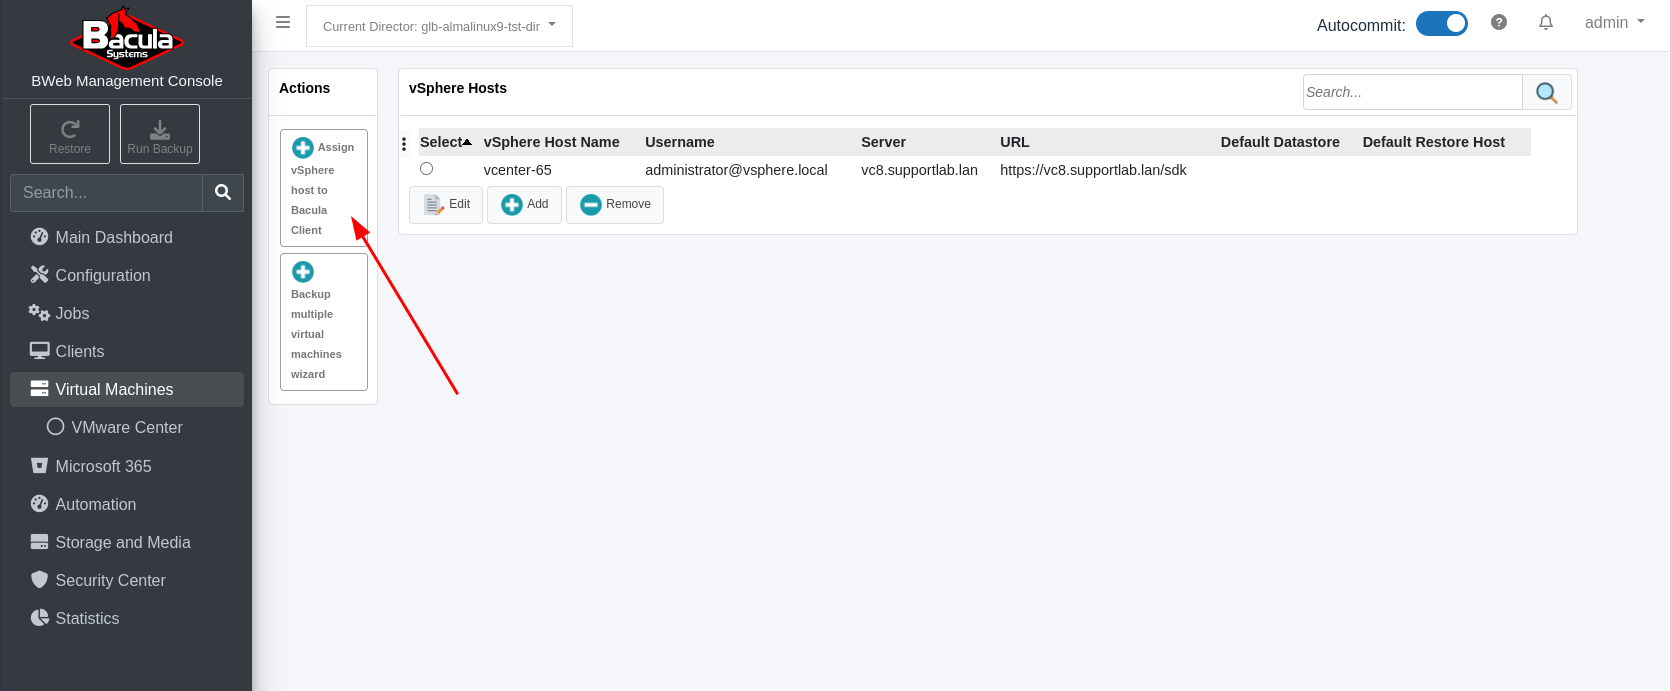Viewport: 1670px width, 691px height.
Task: Click the Run Backup button
Action: (160, 134)
